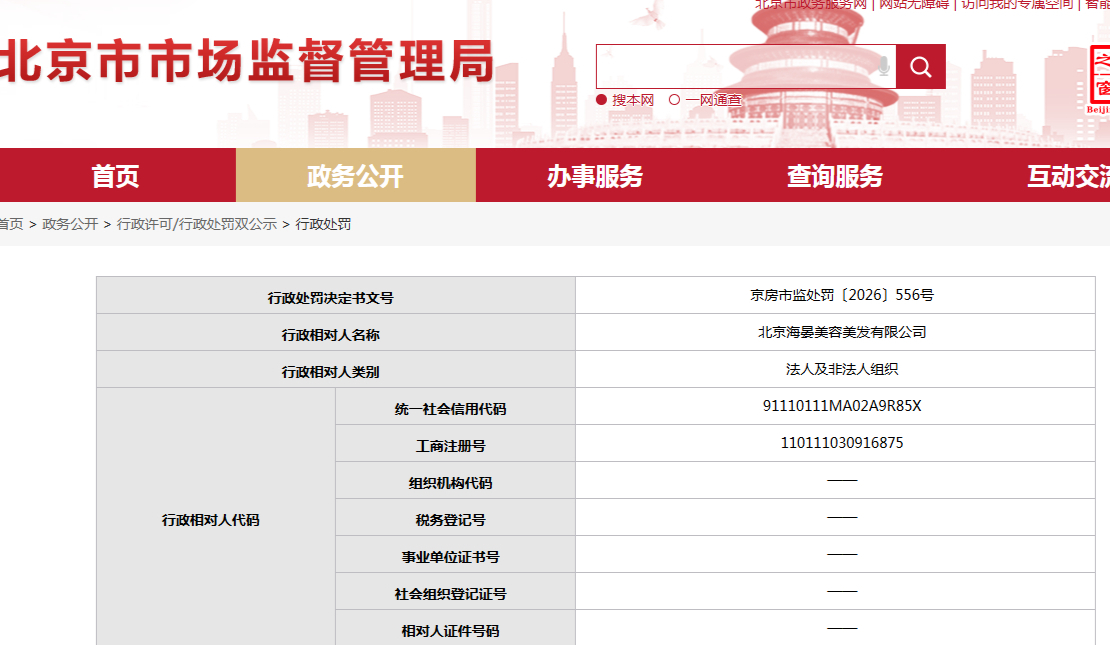Click the 组织机构代码 label cell
1110x645 pixels.
[x=455, y=481]
